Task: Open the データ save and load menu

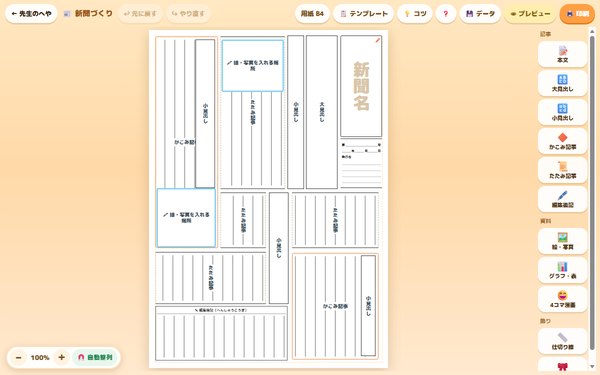Action: pos(480,14)
